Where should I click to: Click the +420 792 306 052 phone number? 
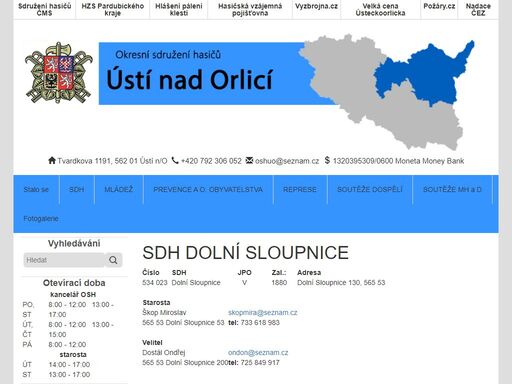tap(211, 161)
